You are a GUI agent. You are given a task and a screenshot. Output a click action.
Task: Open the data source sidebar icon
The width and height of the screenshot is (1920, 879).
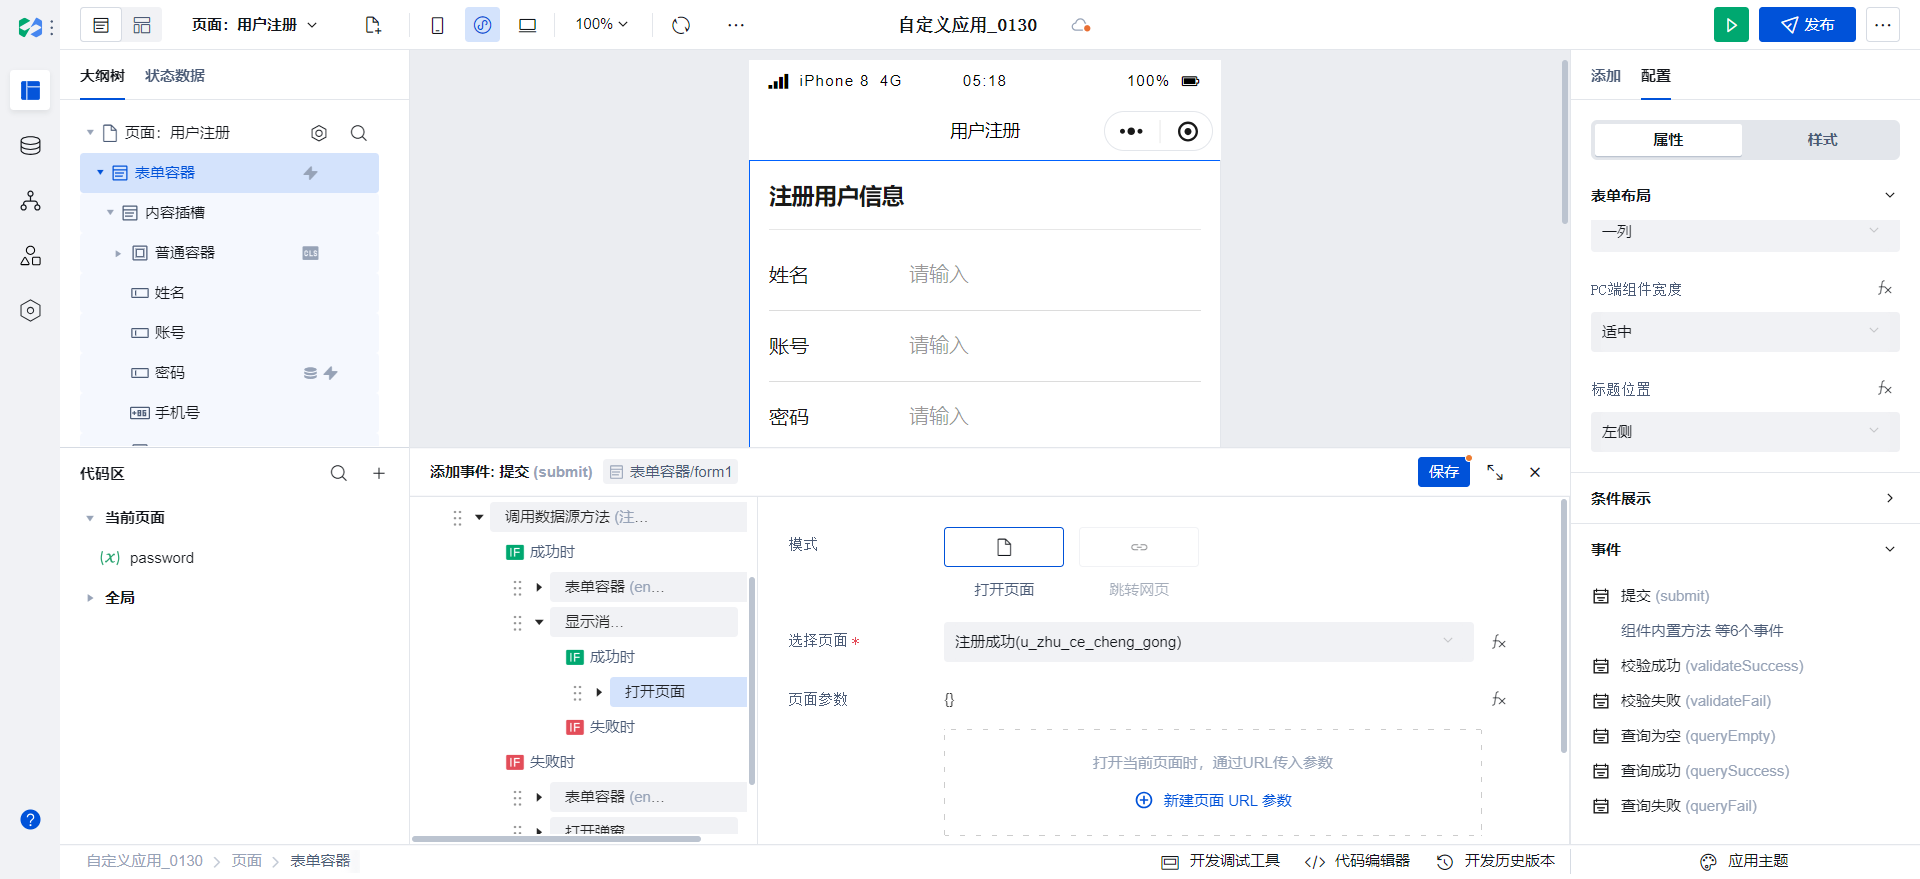[x=30, y=146]
